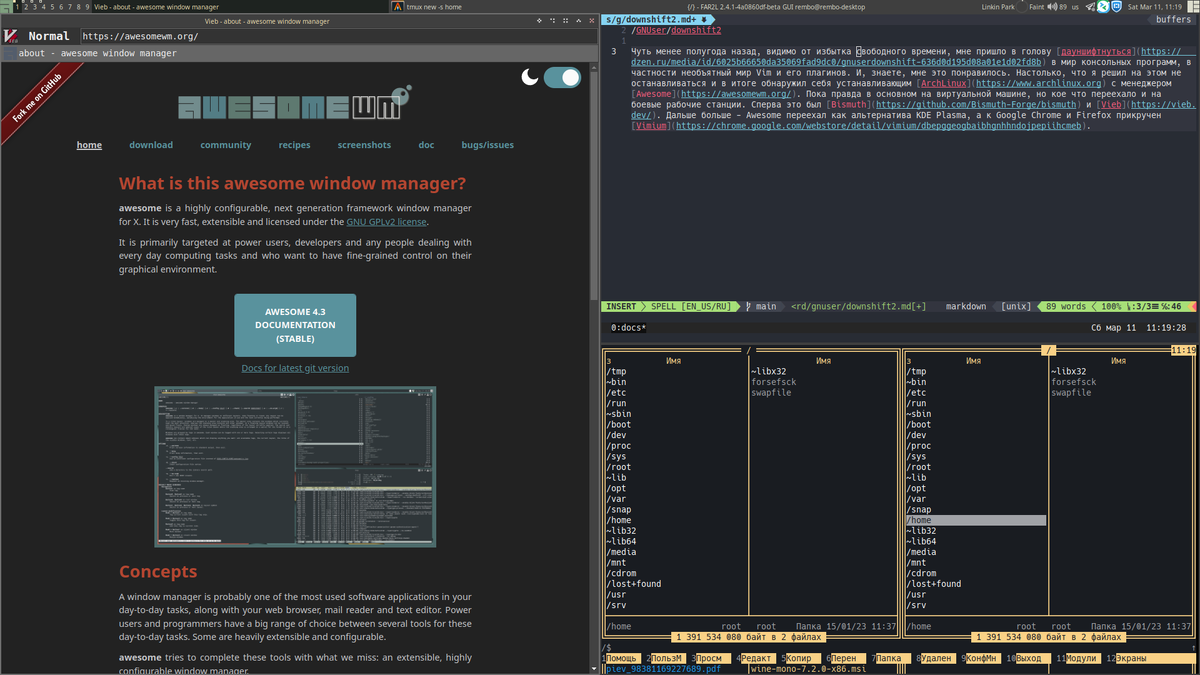This screenshot has width=1200, height=675.
Task: Click the 'main' git branch indicator in statusline
Action: (x=762, y=306)
